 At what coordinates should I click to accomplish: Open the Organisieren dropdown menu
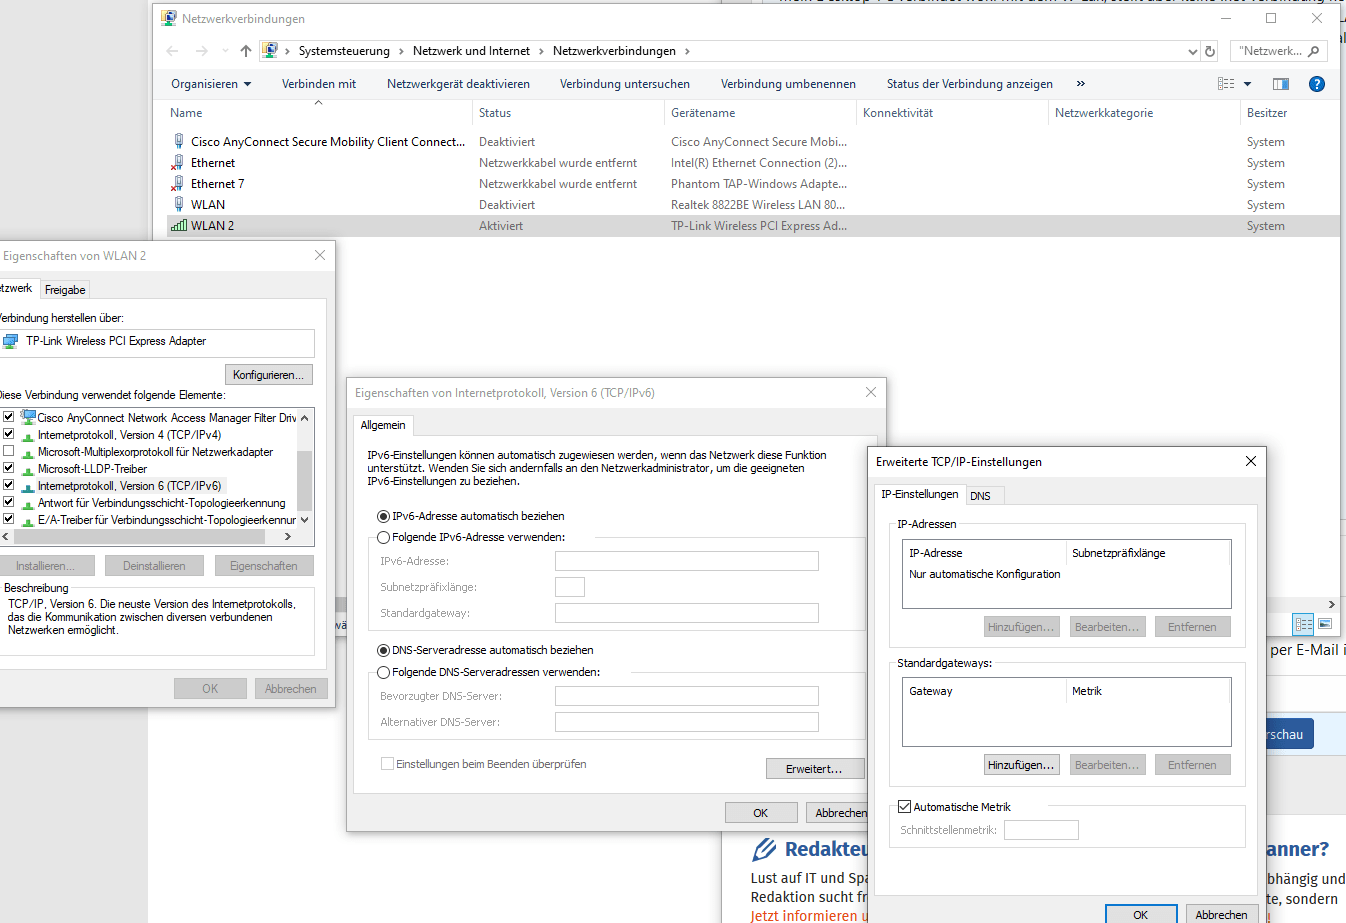click(x=211, y=84)
